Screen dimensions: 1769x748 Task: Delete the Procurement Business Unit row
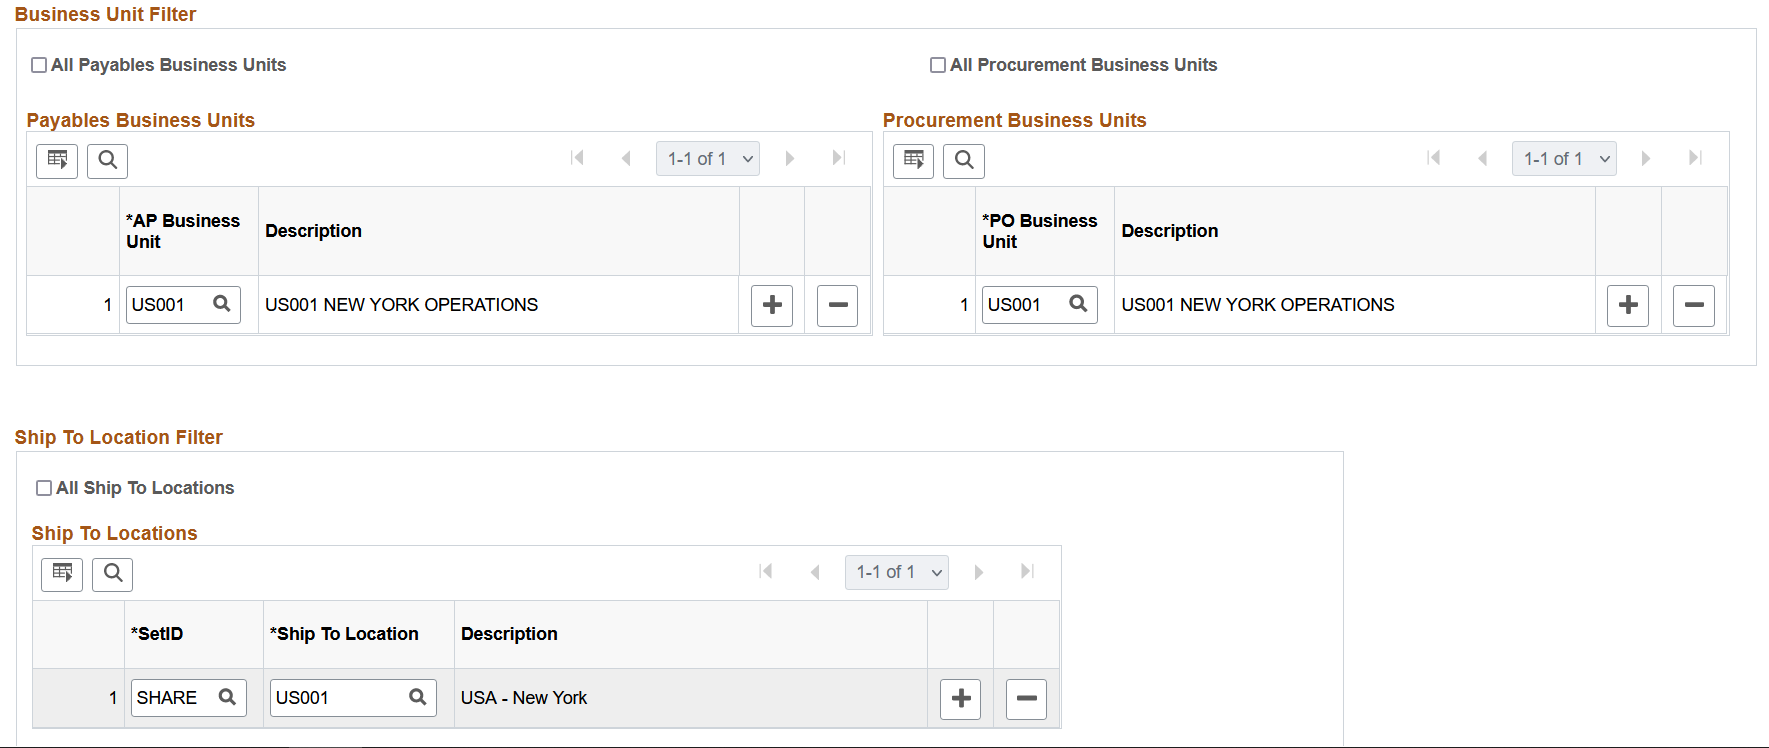1694,305
